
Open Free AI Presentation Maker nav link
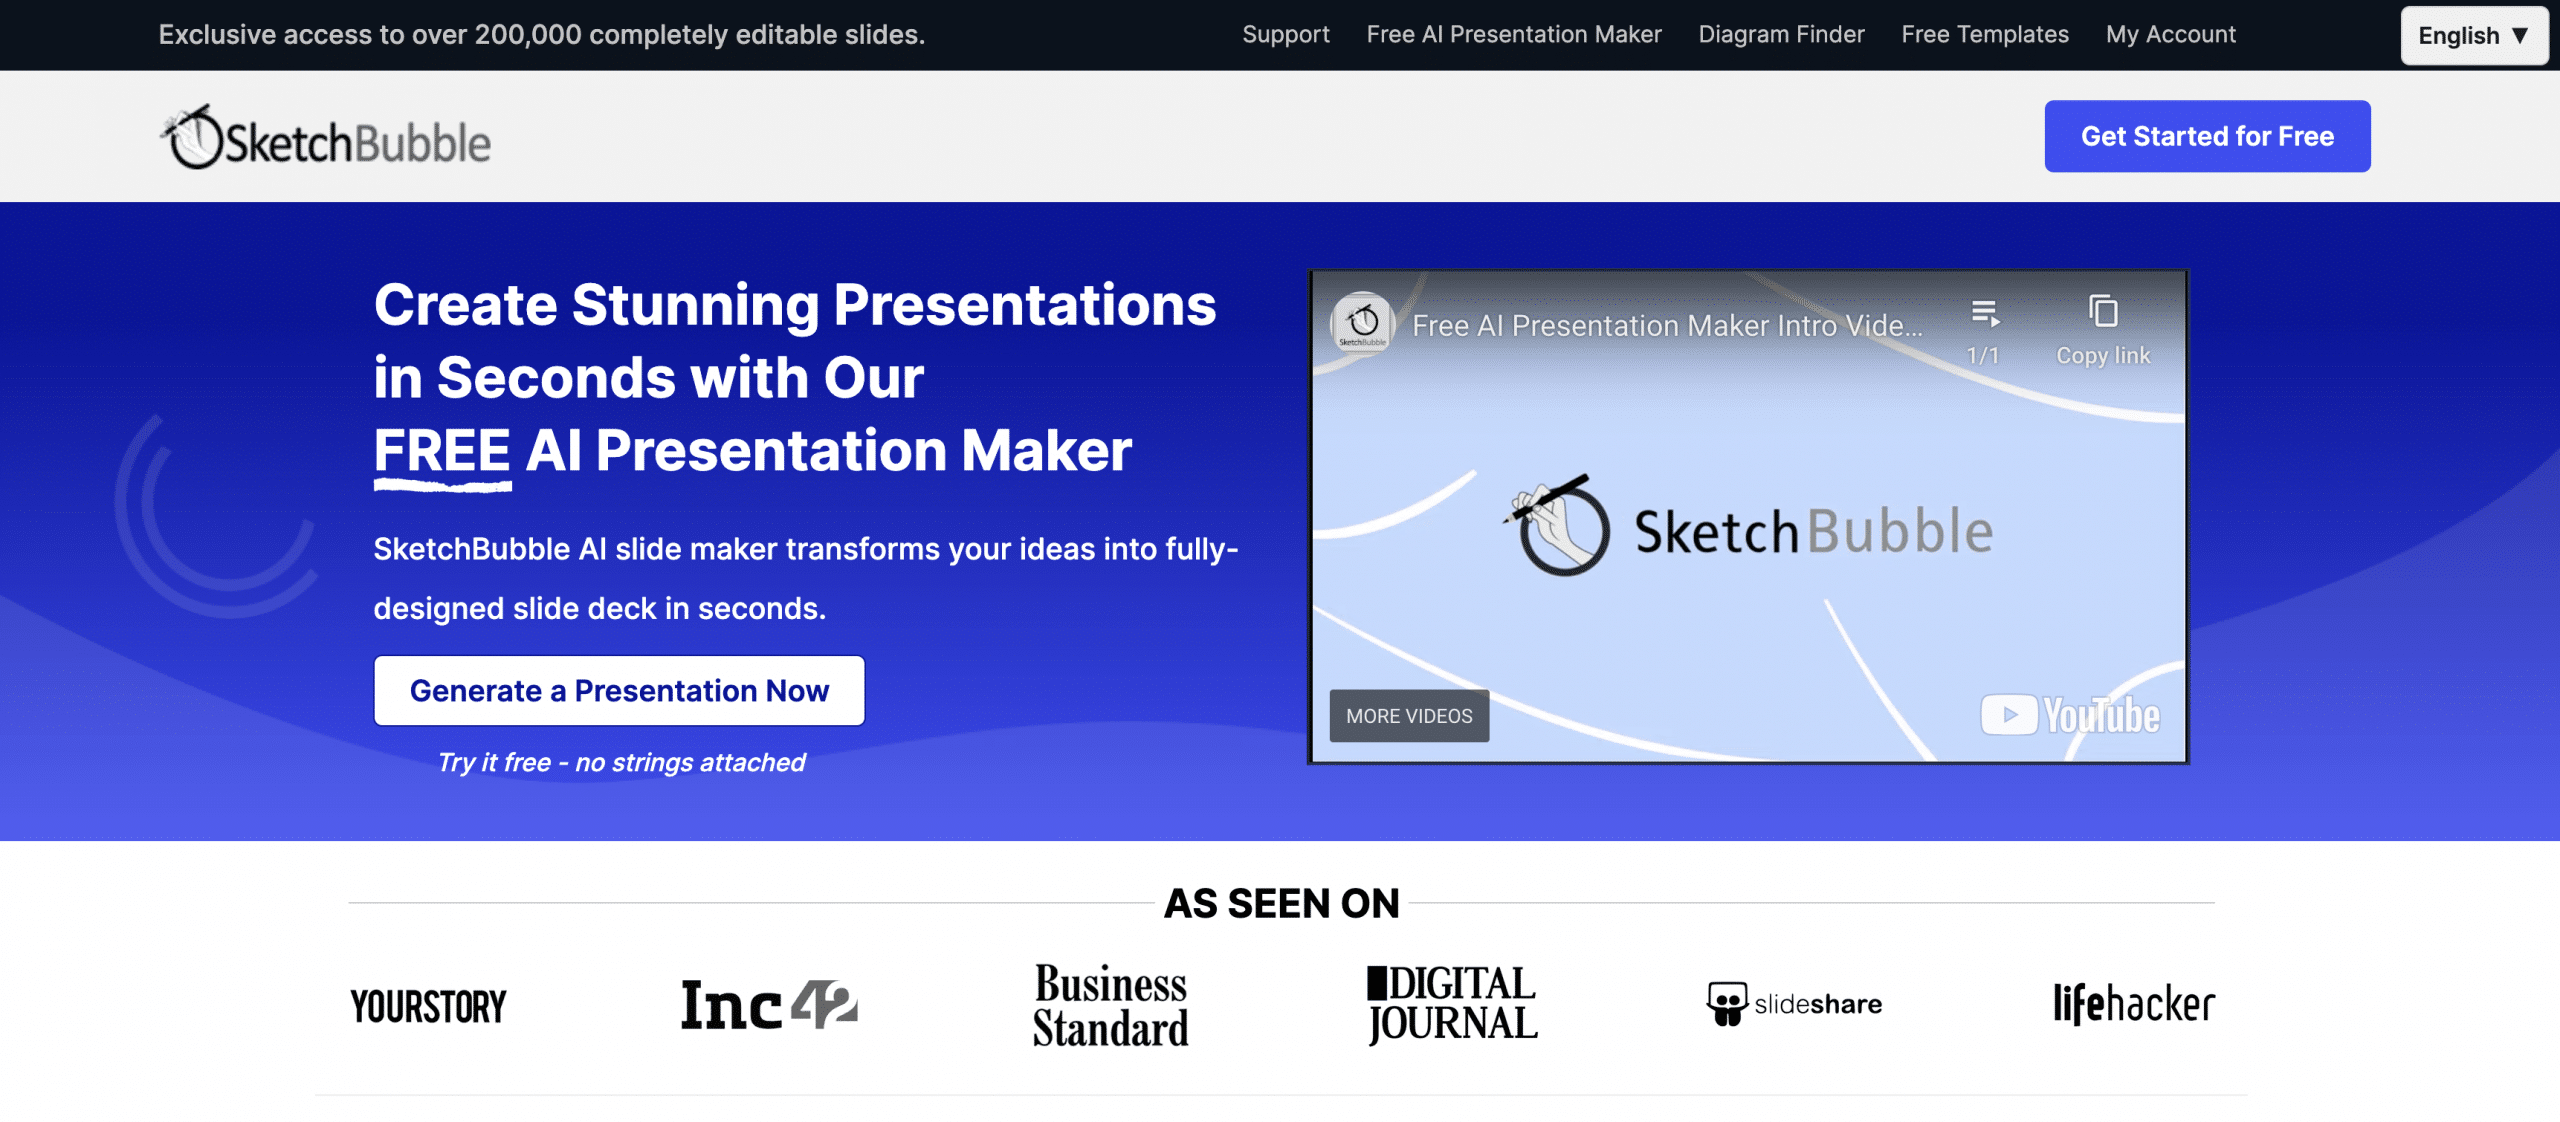click(x=1514, y=34)
